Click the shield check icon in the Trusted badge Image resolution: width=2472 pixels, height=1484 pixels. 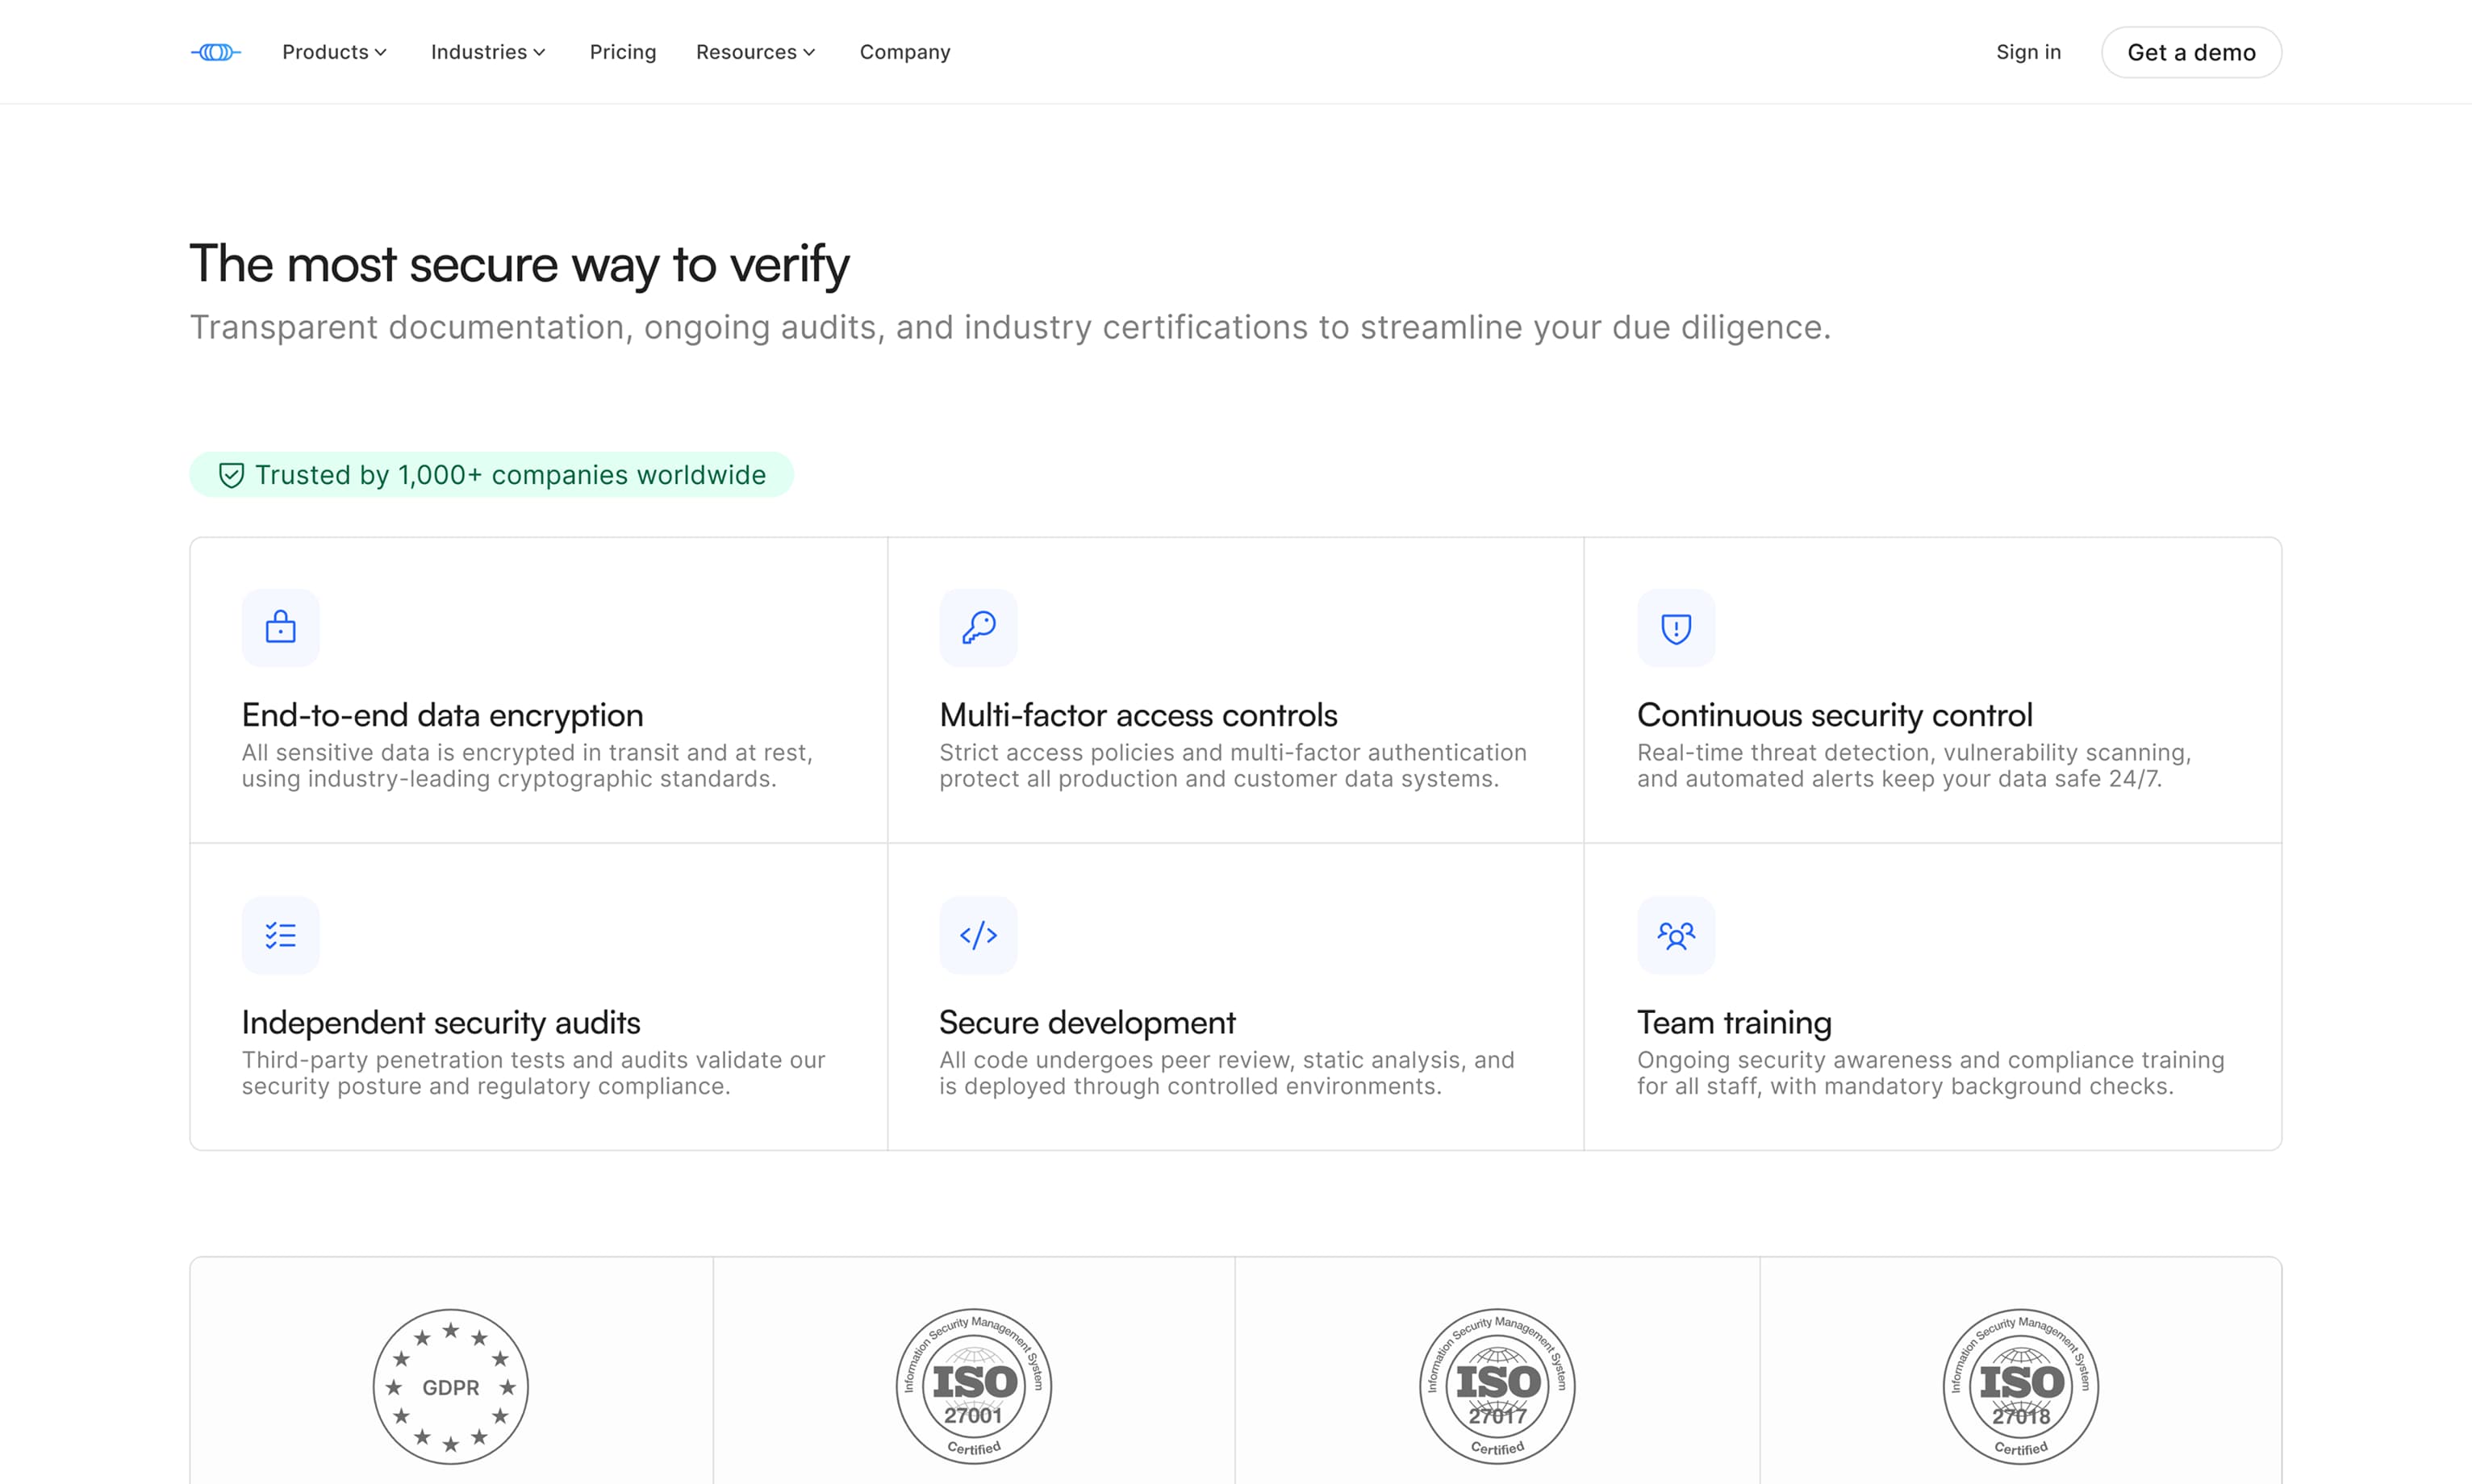point(231,475)
